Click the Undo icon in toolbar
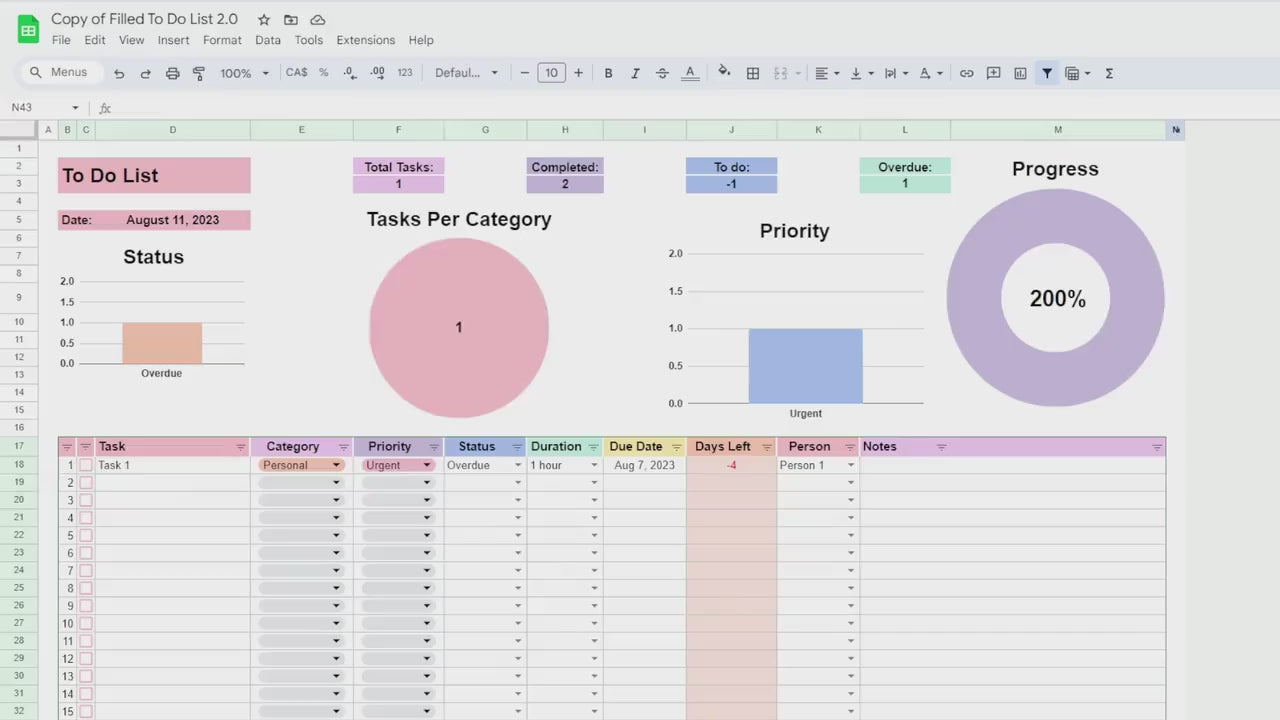The width and height of the screenshot is (1280, 720). [119, 73]
